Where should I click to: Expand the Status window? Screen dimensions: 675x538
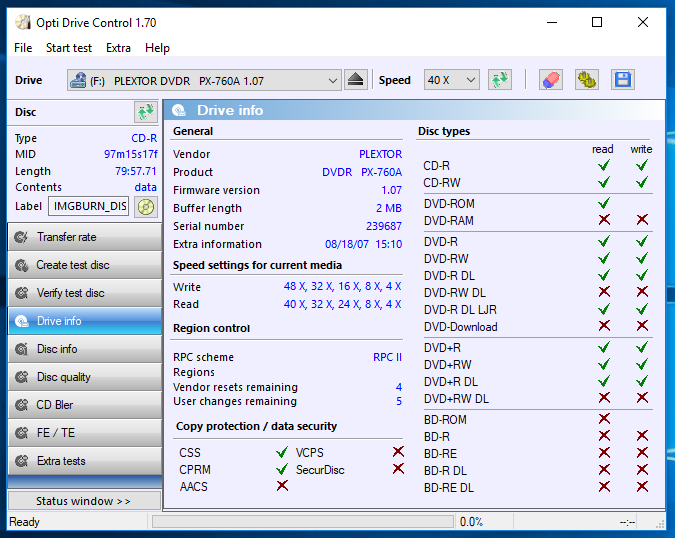point(84,501)
